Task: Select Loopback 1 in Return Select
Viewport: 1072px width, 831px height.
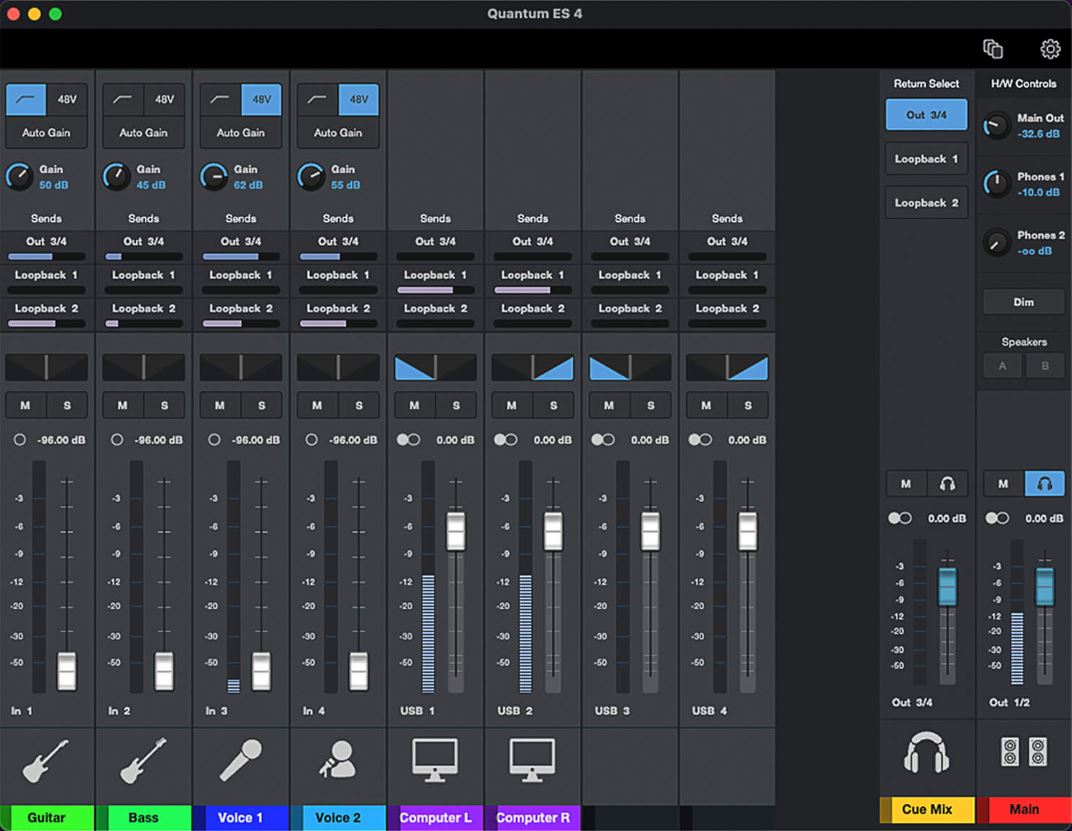Action: (x=926, y=159)
